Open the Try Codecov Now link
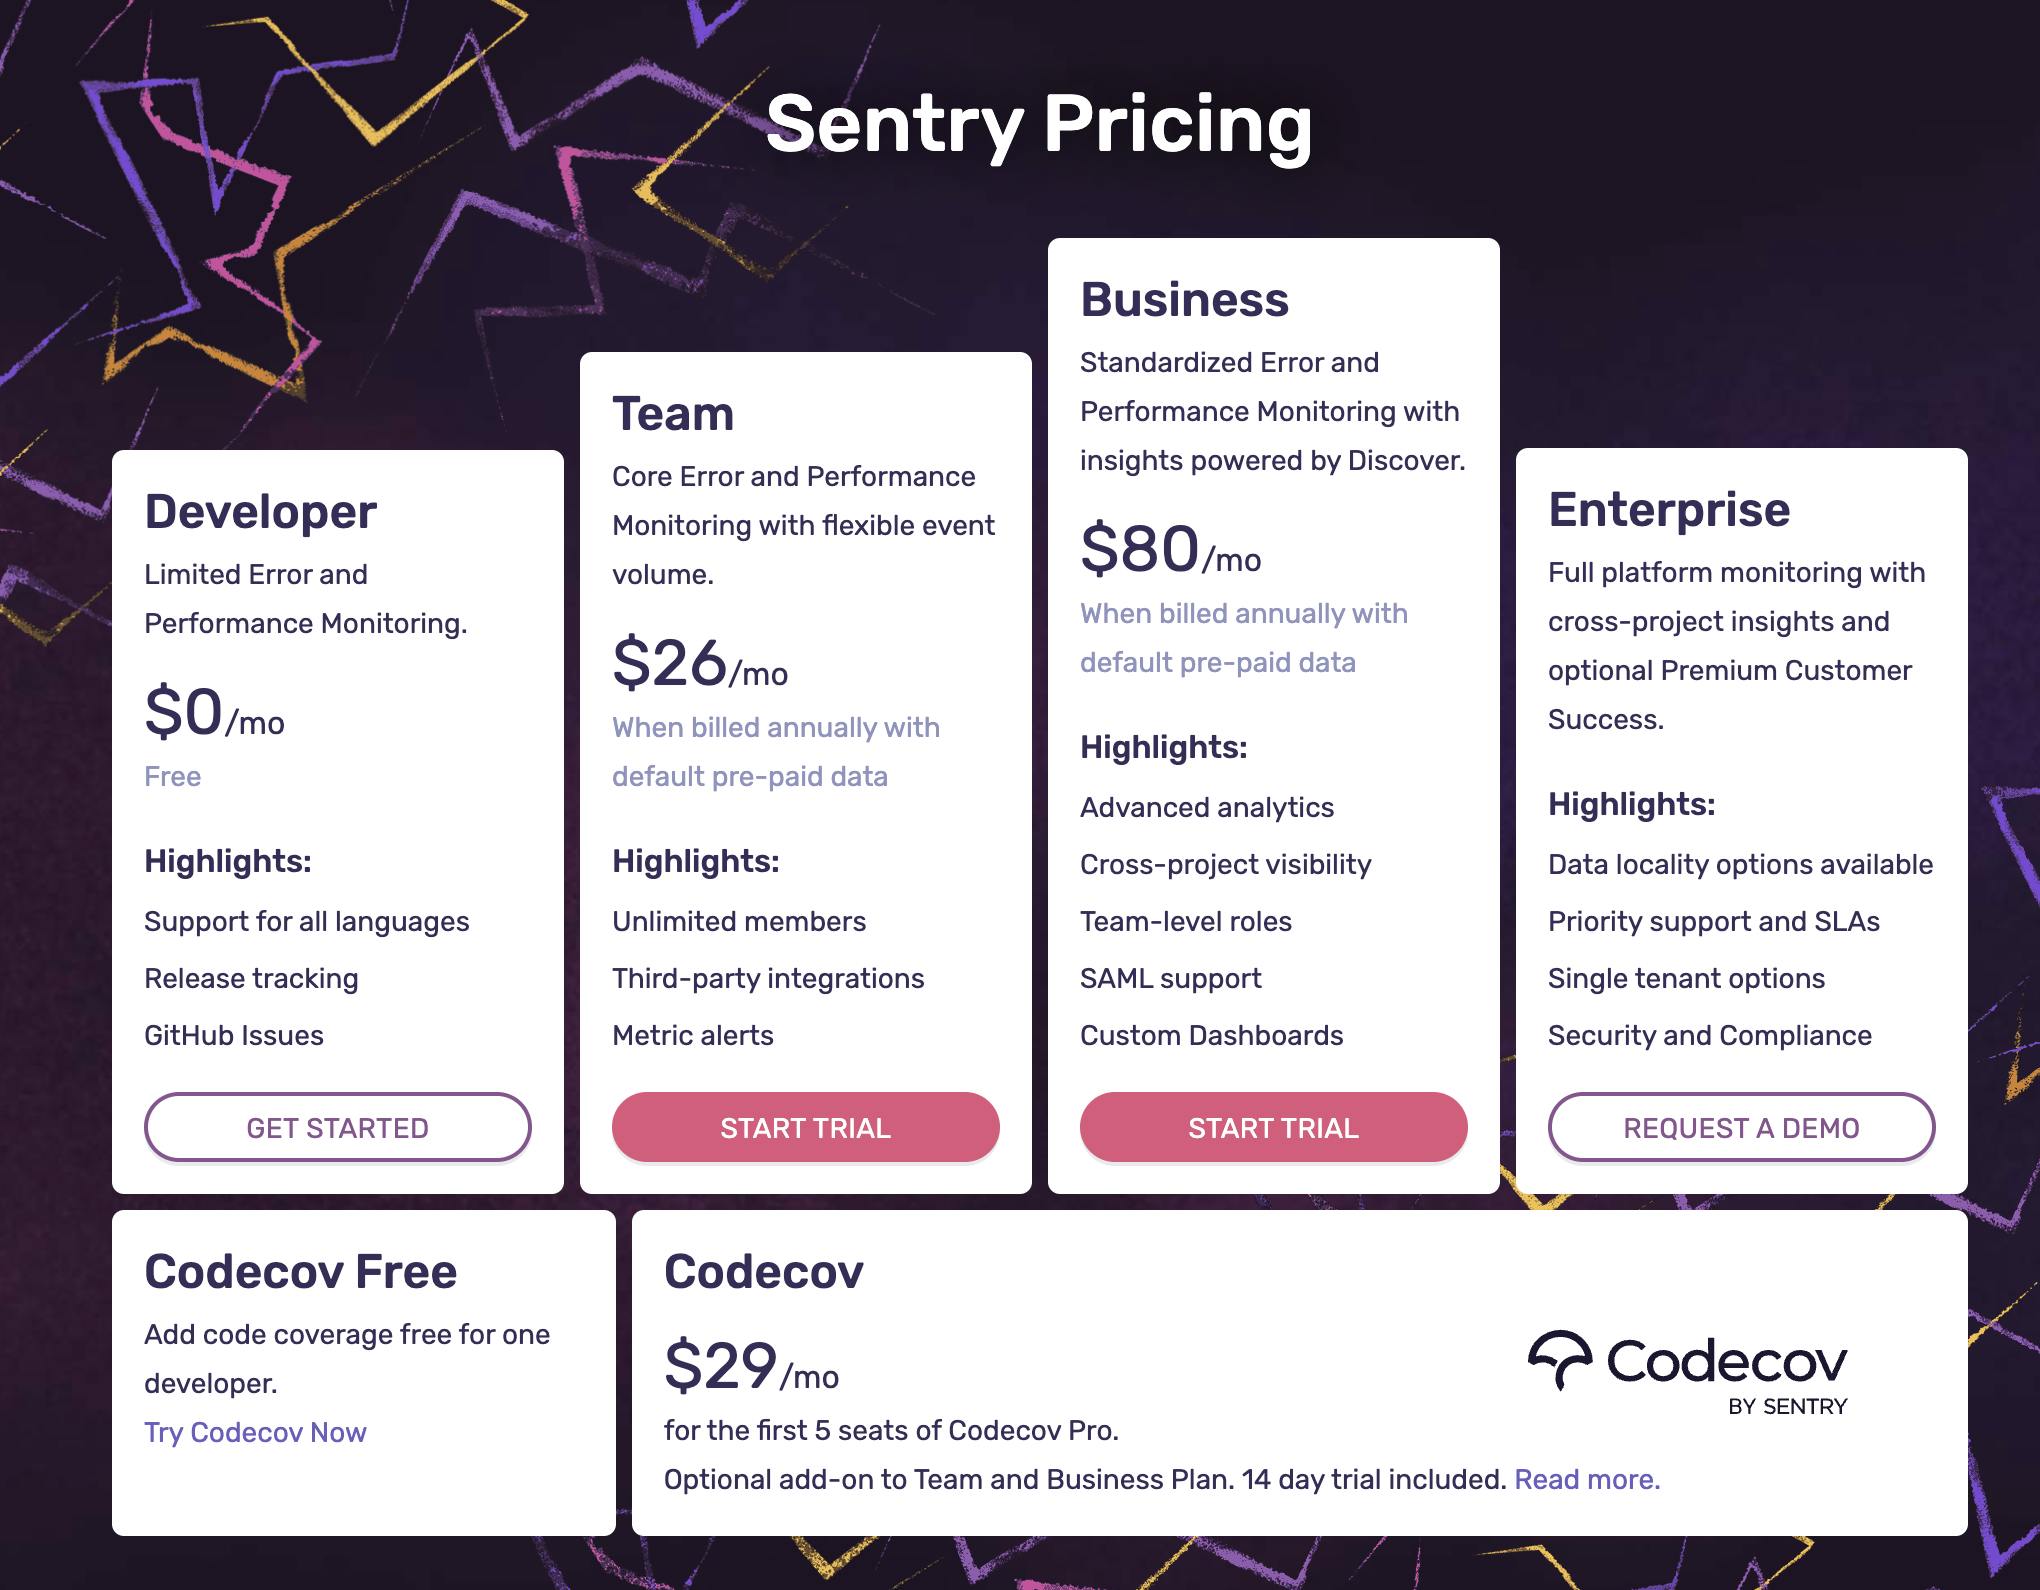This screenshot has width=2040, height=1590. [x=255, y=1432]
